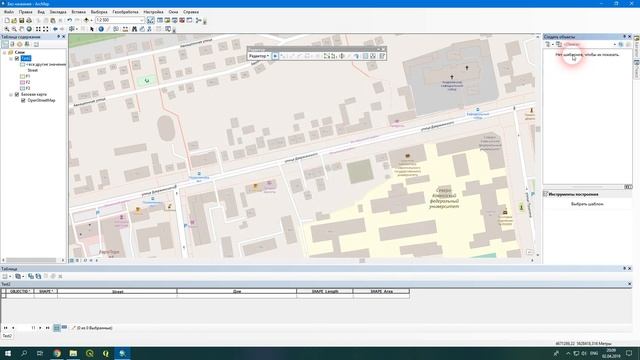This screenshot has width=640, height=360.
Task: List layers by drawing order
Action: tap(5, 44)
